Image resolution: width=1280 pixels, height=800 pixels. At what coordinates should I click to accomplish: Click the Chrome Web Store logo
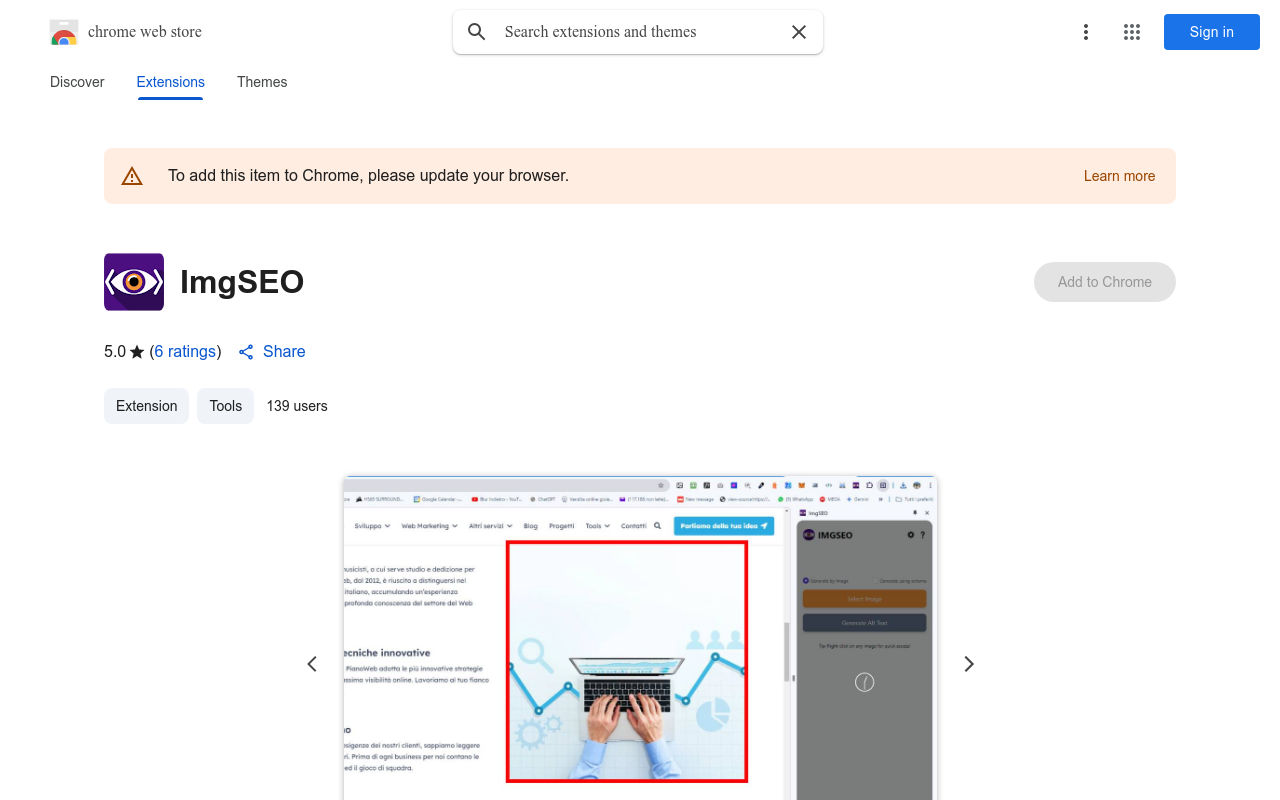click(x=64, y=32)
